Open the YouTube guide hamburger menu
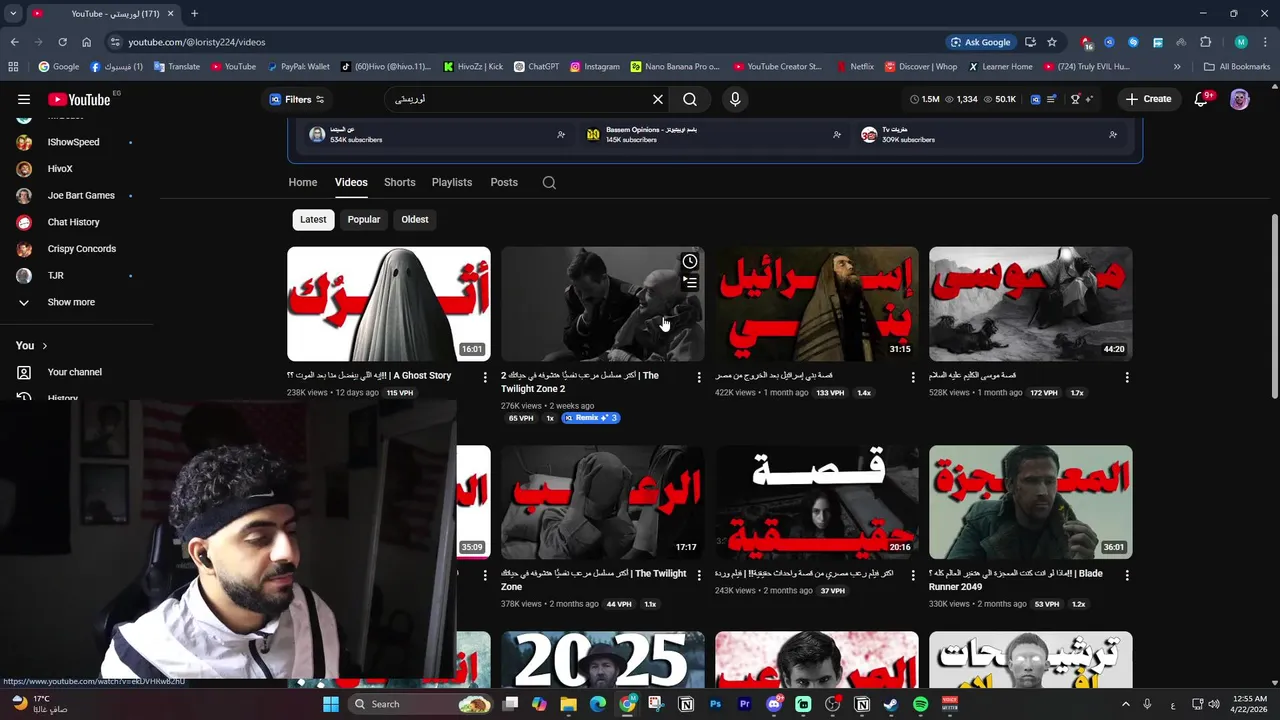Screen dimensions: 1280x720 click(24, 99)
